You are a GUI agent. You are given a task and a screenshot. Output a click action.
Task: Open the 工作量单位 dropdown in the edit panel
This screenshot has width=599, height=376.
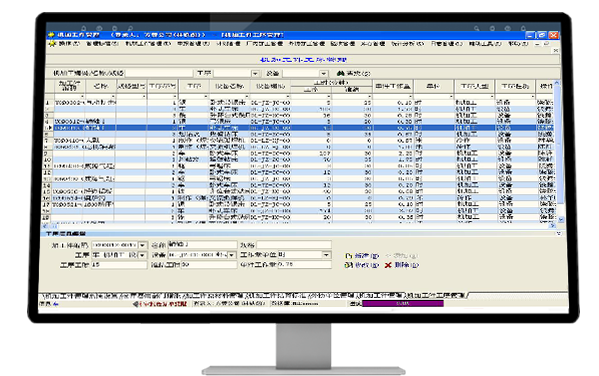tap(326, 255)
